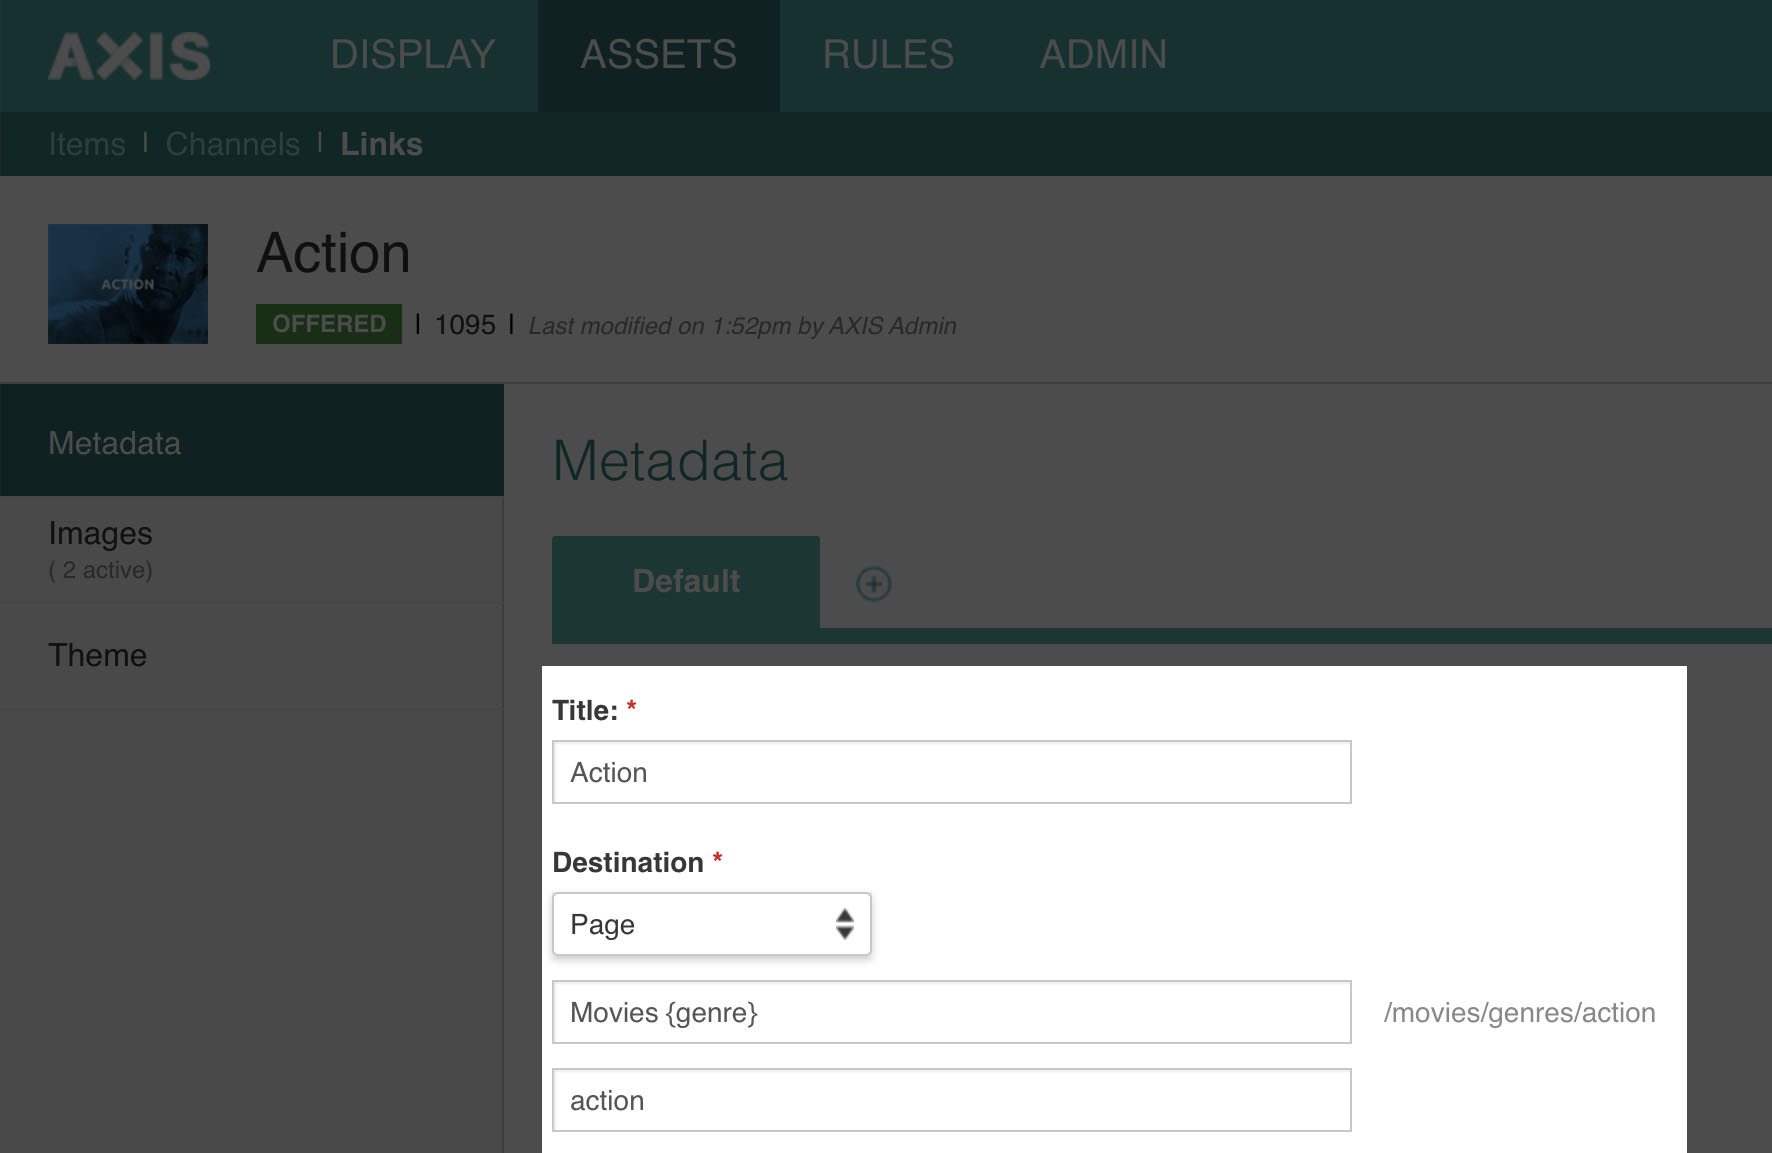
Task: Click the AXIS logo
Action: 130,56
